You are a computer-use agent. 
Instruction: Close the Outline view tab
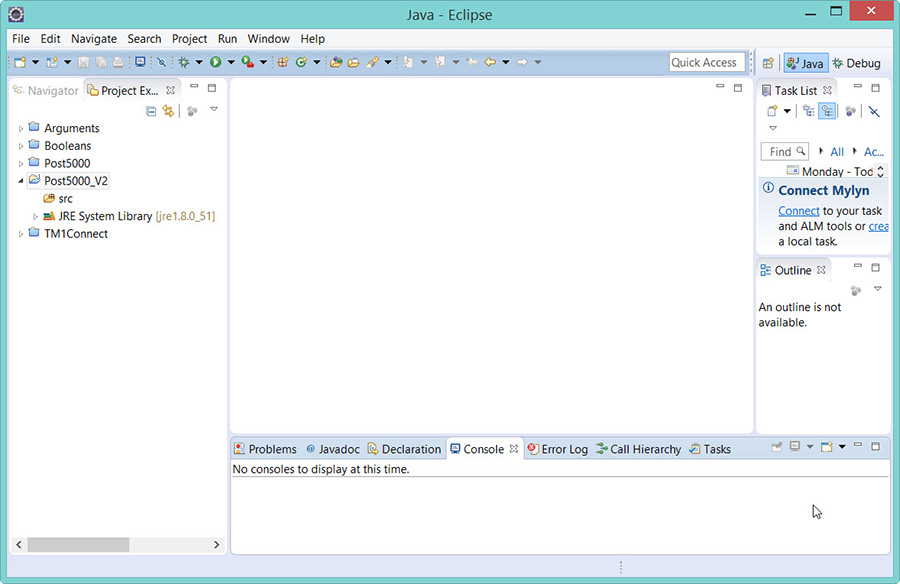821,269
